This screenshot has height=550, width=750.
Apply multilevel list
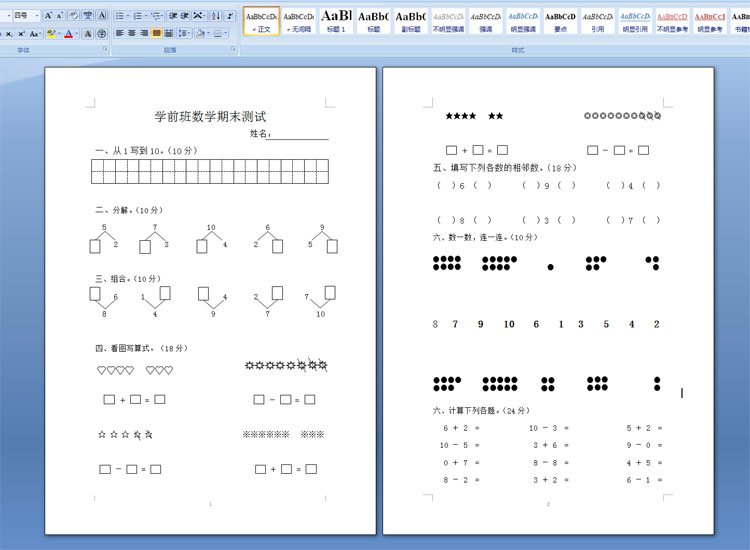tap(155, 16)
